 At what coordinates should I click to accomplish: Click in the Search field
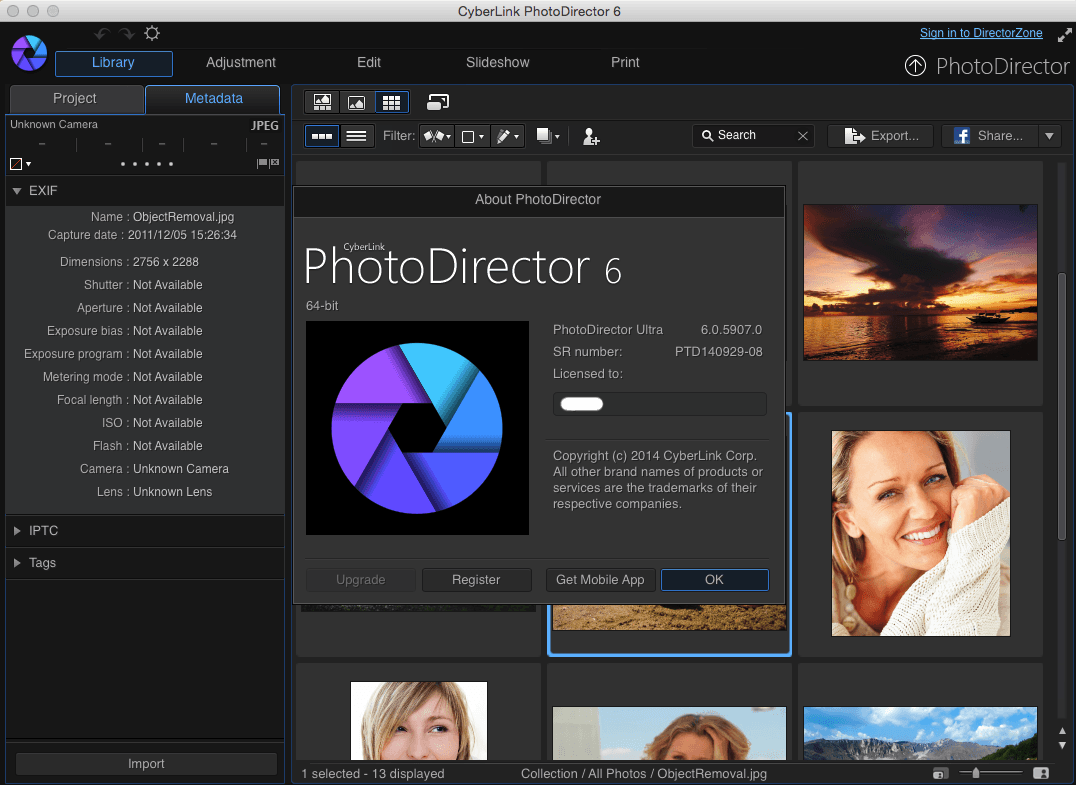pos(754,136)
